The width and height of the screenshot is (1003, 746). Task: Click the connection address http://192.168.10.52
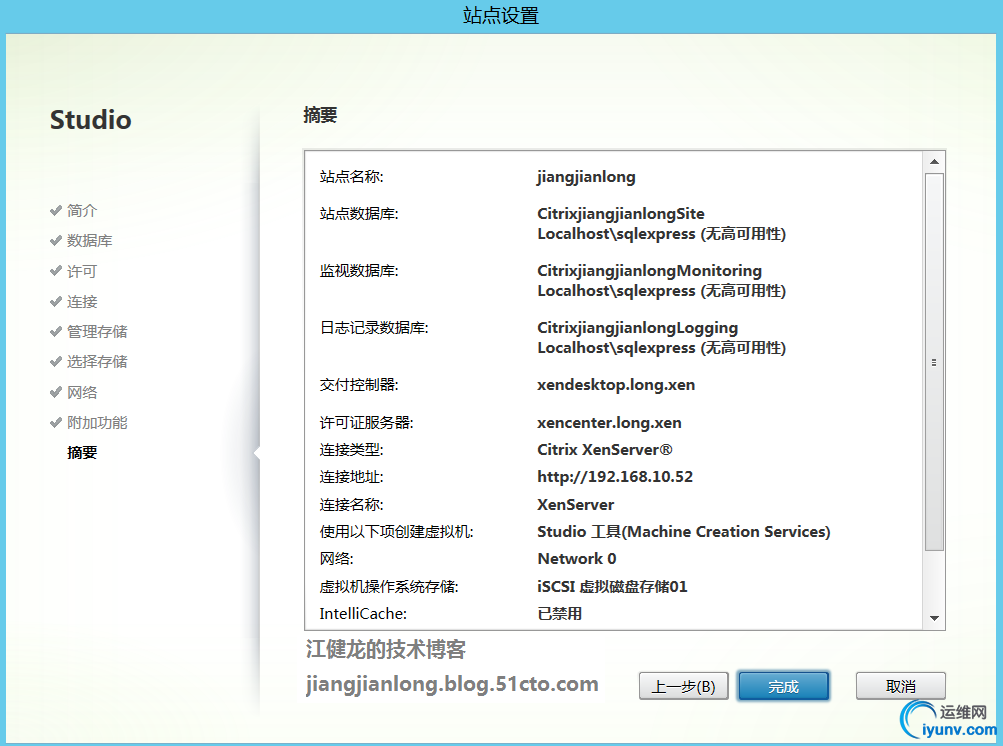[x=615, y=477]
